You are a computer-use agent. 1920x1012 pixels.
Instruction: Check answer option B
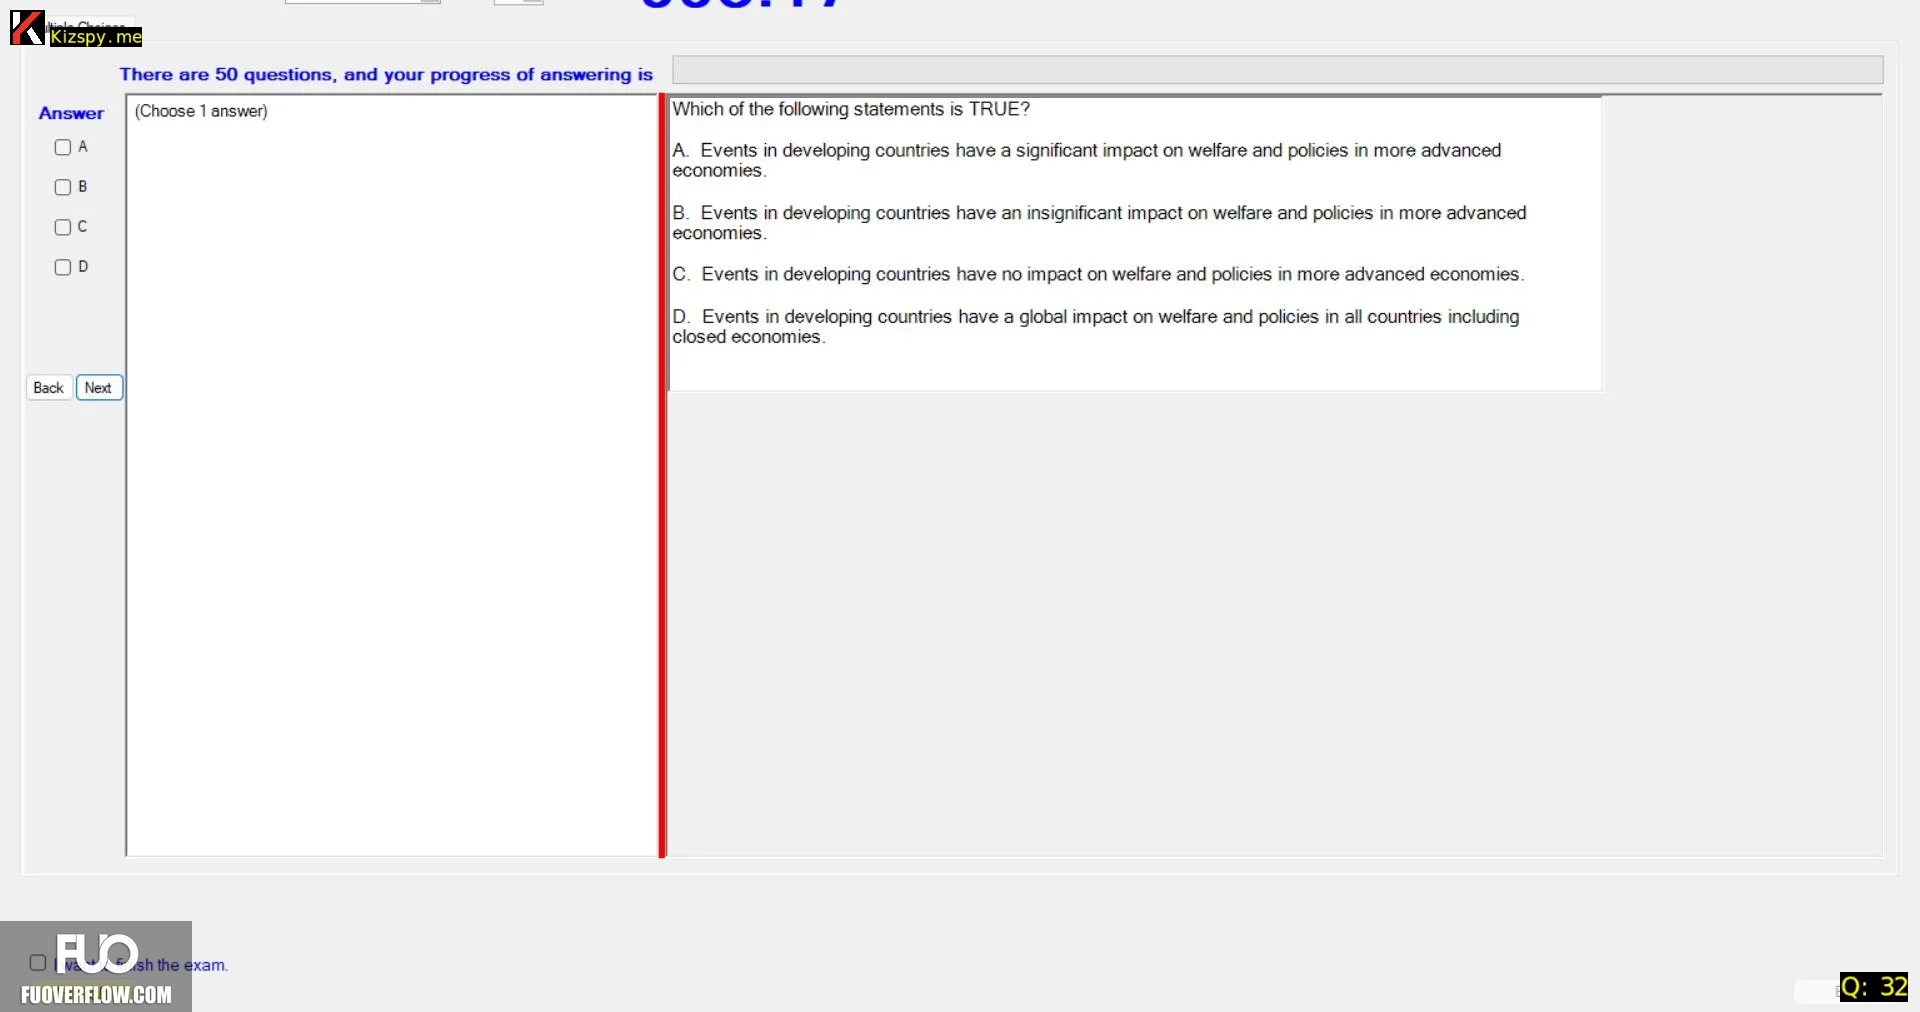click(x=63, y=187)
